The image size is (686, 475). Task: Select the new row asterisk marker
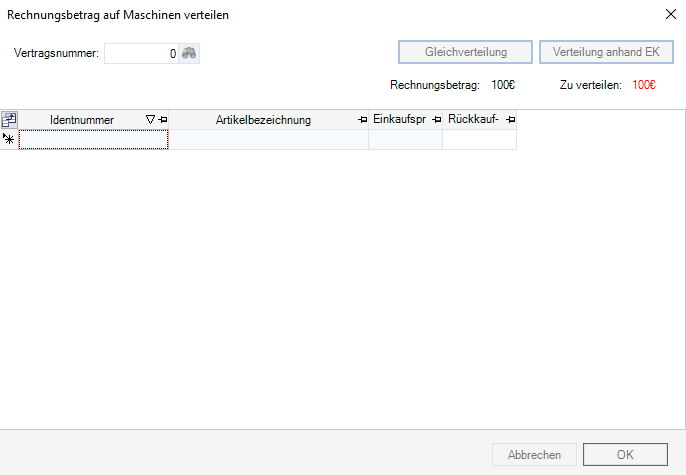9,140
